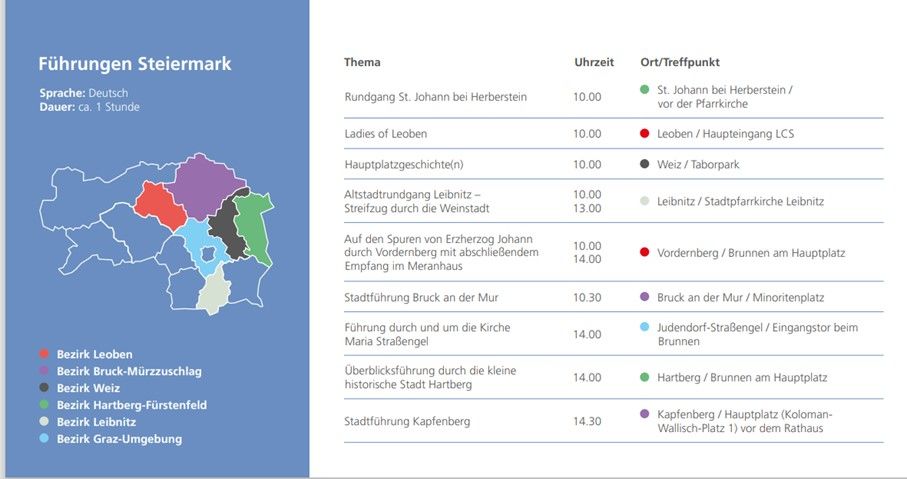Click the red Bezirk Leoben legend dot

click(44, 354)
